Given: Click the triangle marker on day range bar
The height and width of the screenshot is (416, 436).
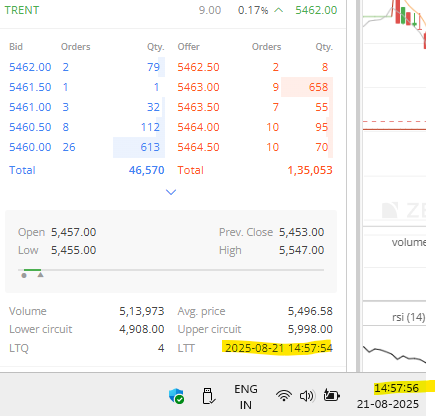Looking at the screenshot, I should pyautogui.click(x=40, y=275).
